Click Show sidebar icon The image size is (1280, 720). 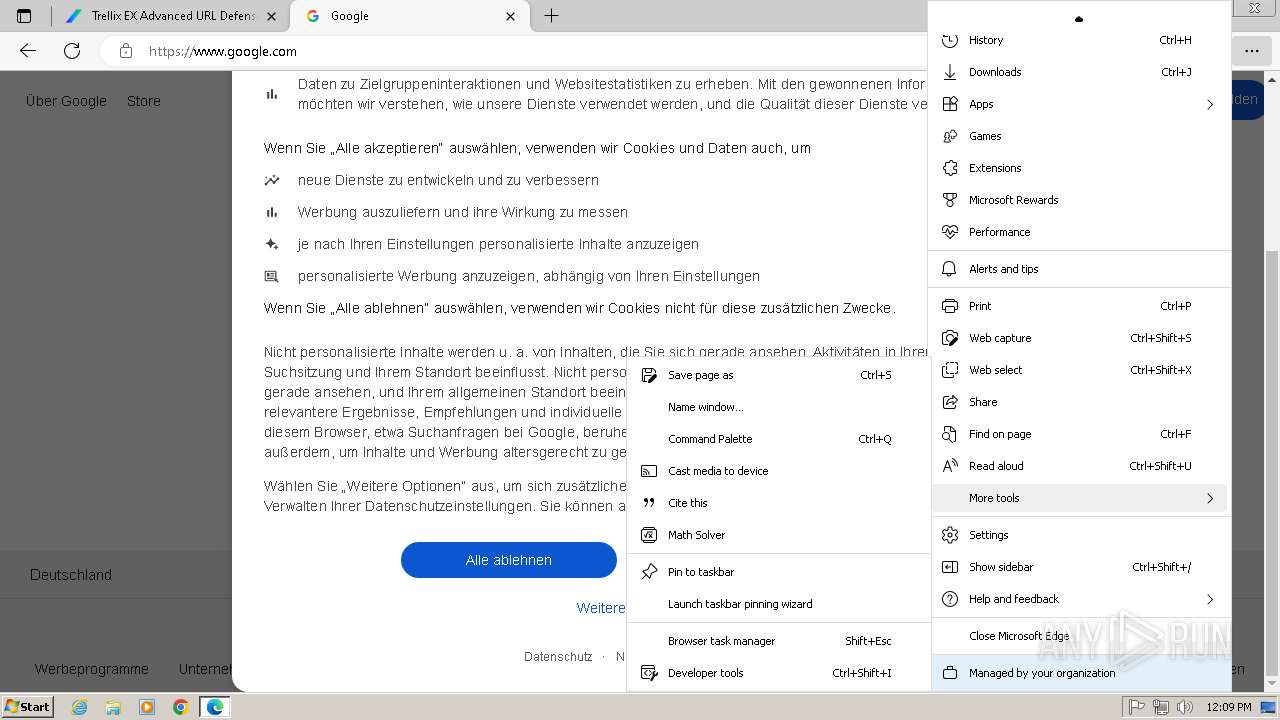point(950,567)
